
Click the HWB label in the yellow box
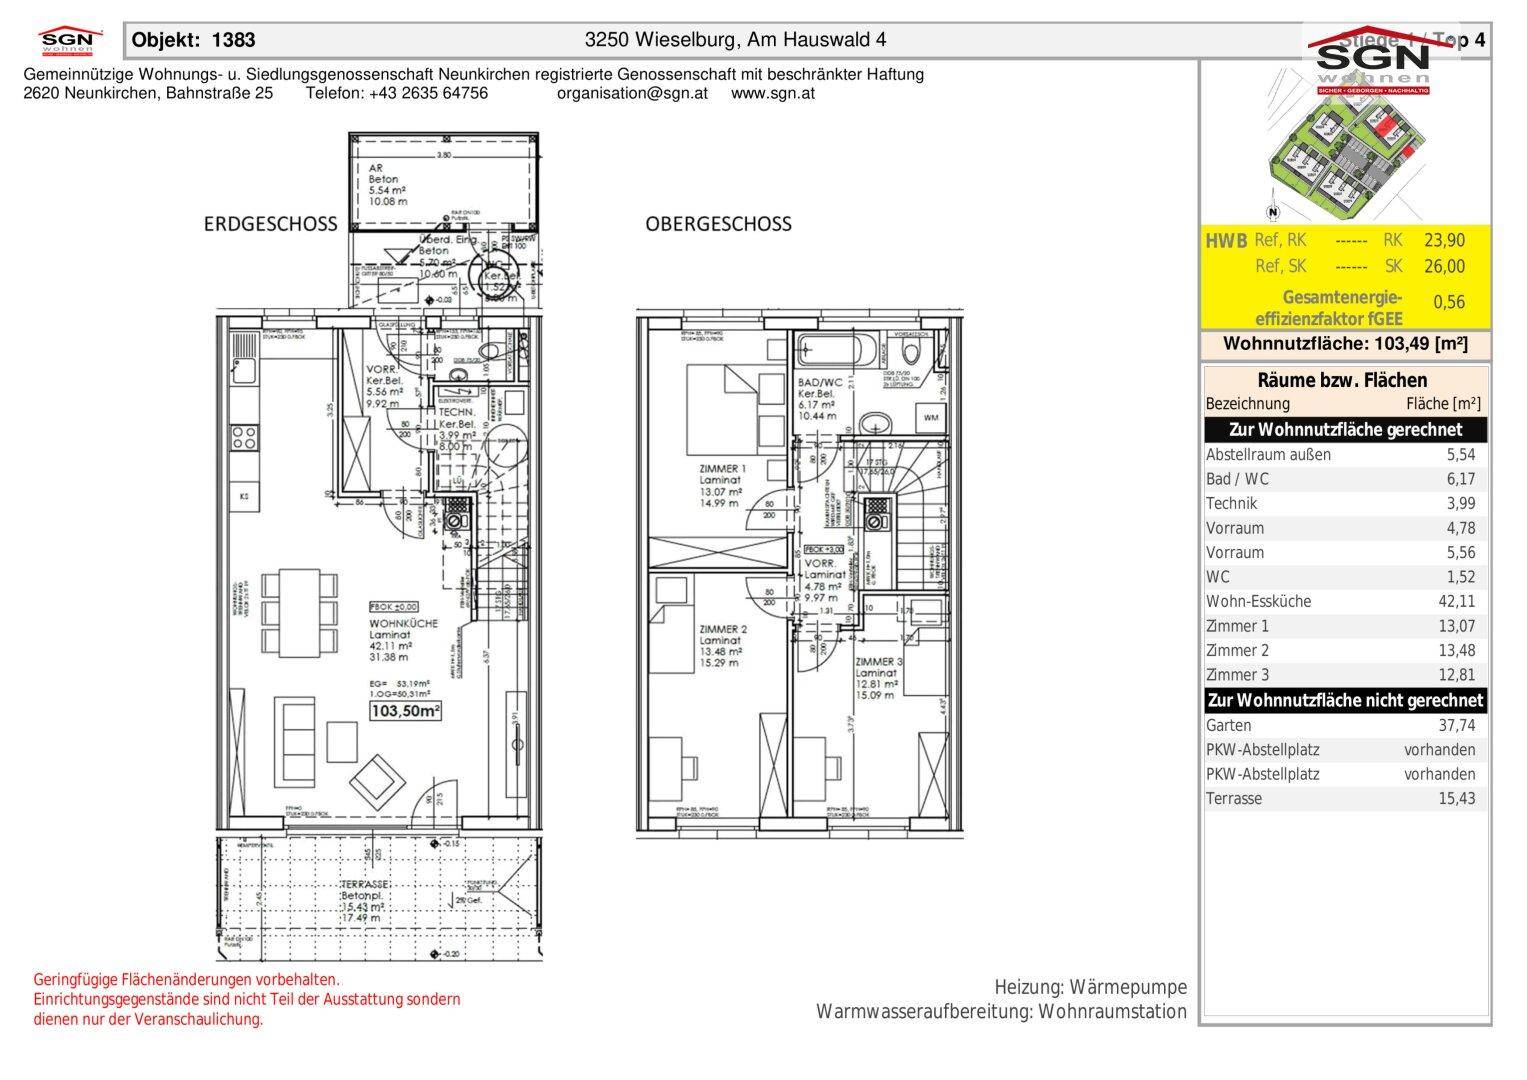(1227, 241)
